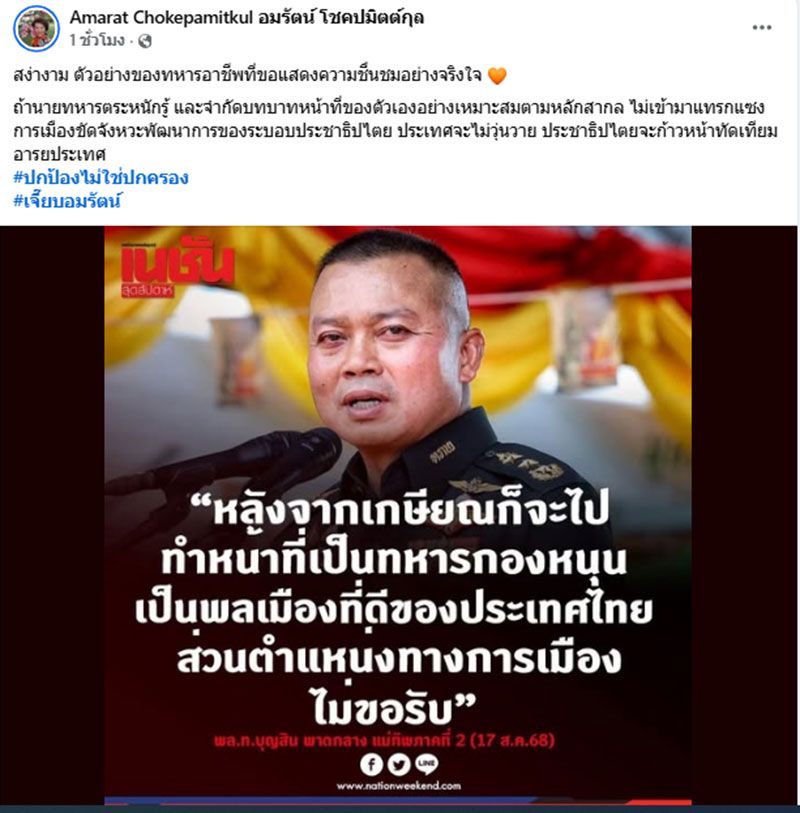The width and height of the screenshot is (800, 813).
Task: Open the #ปกป้องไม่ใช่ปกครอง hashtag
Action: pos(101,178)
